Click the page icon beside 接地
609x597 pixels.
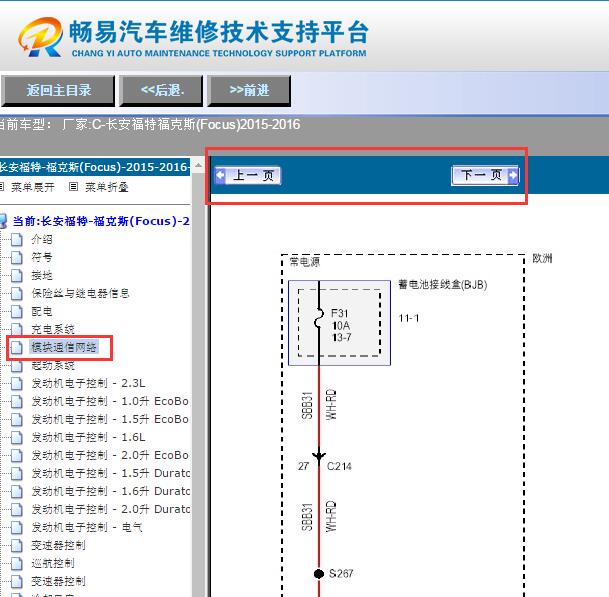(x=17, y=275)
